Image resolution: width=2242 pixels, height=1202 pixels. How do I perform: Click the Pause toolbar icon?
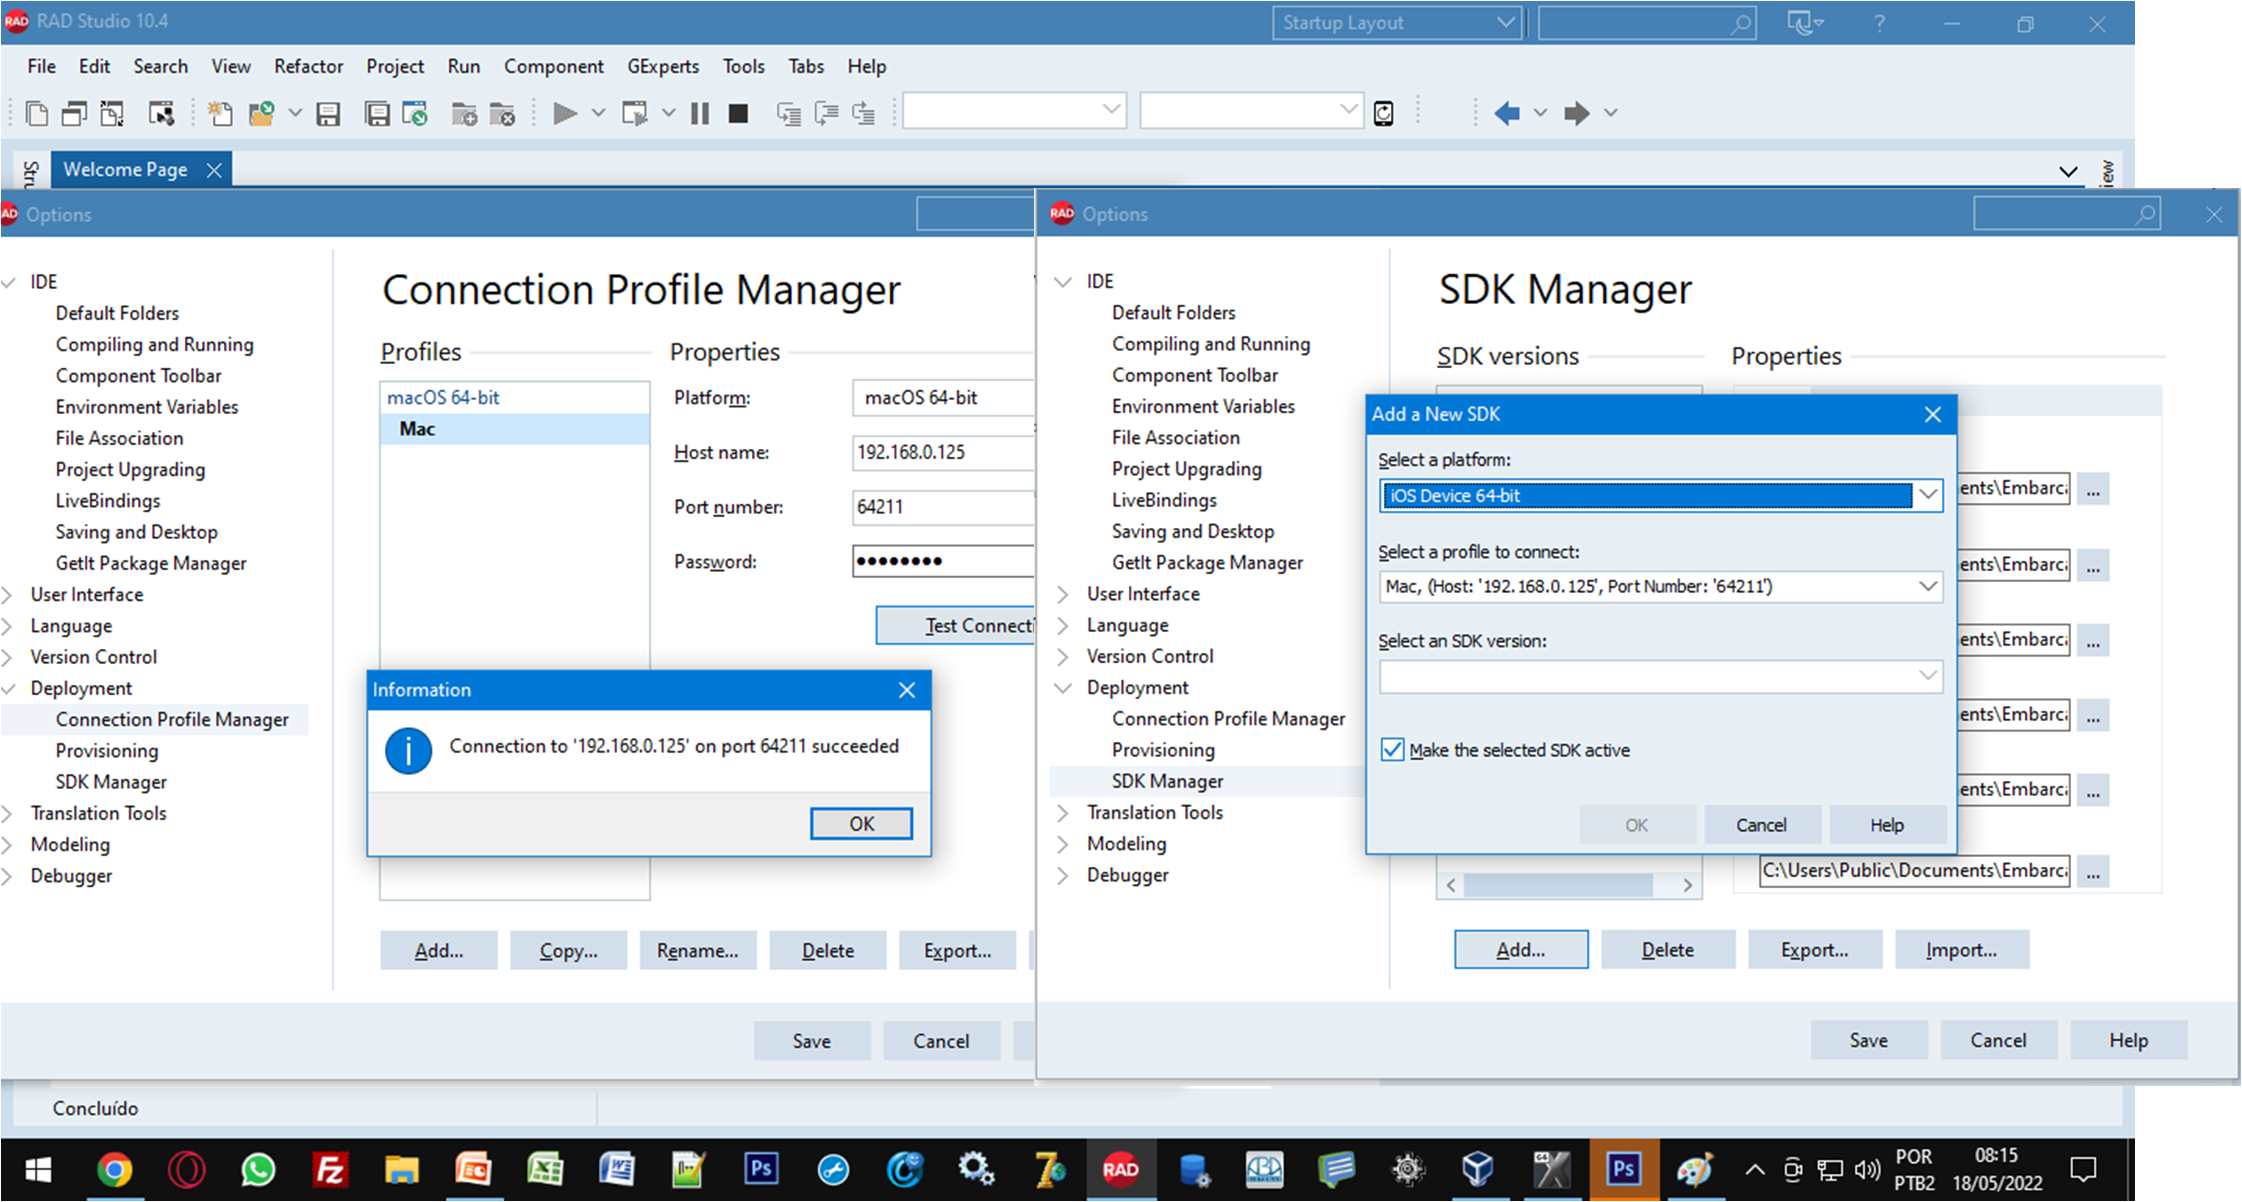click(x=700, y=113)
